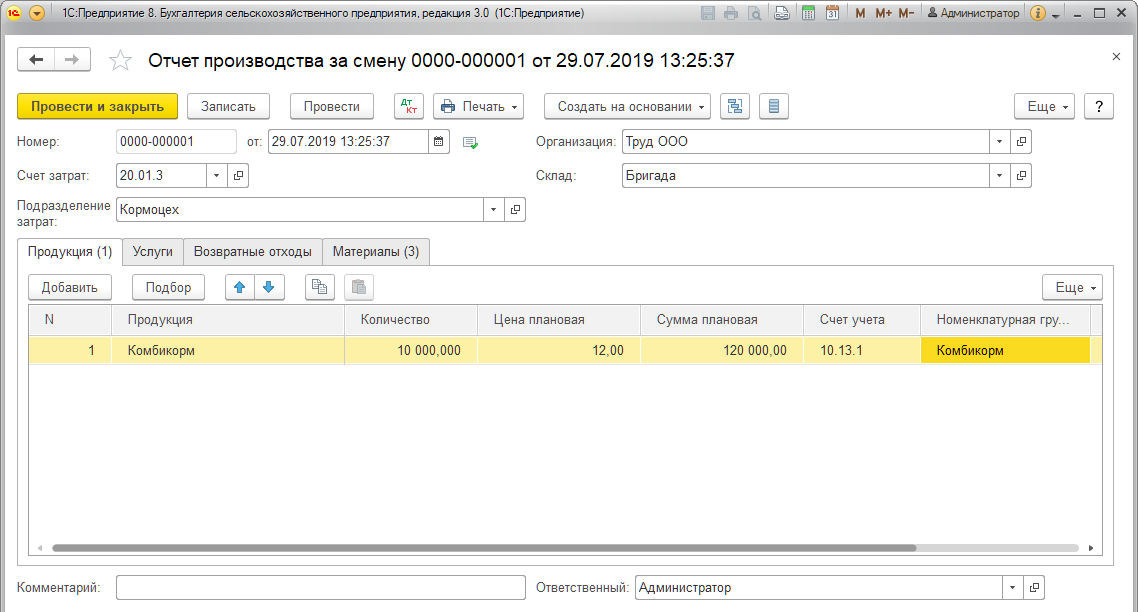
Task: Click the Save icon in title bar
Action: pyautogui.click(x=708, y=13)
